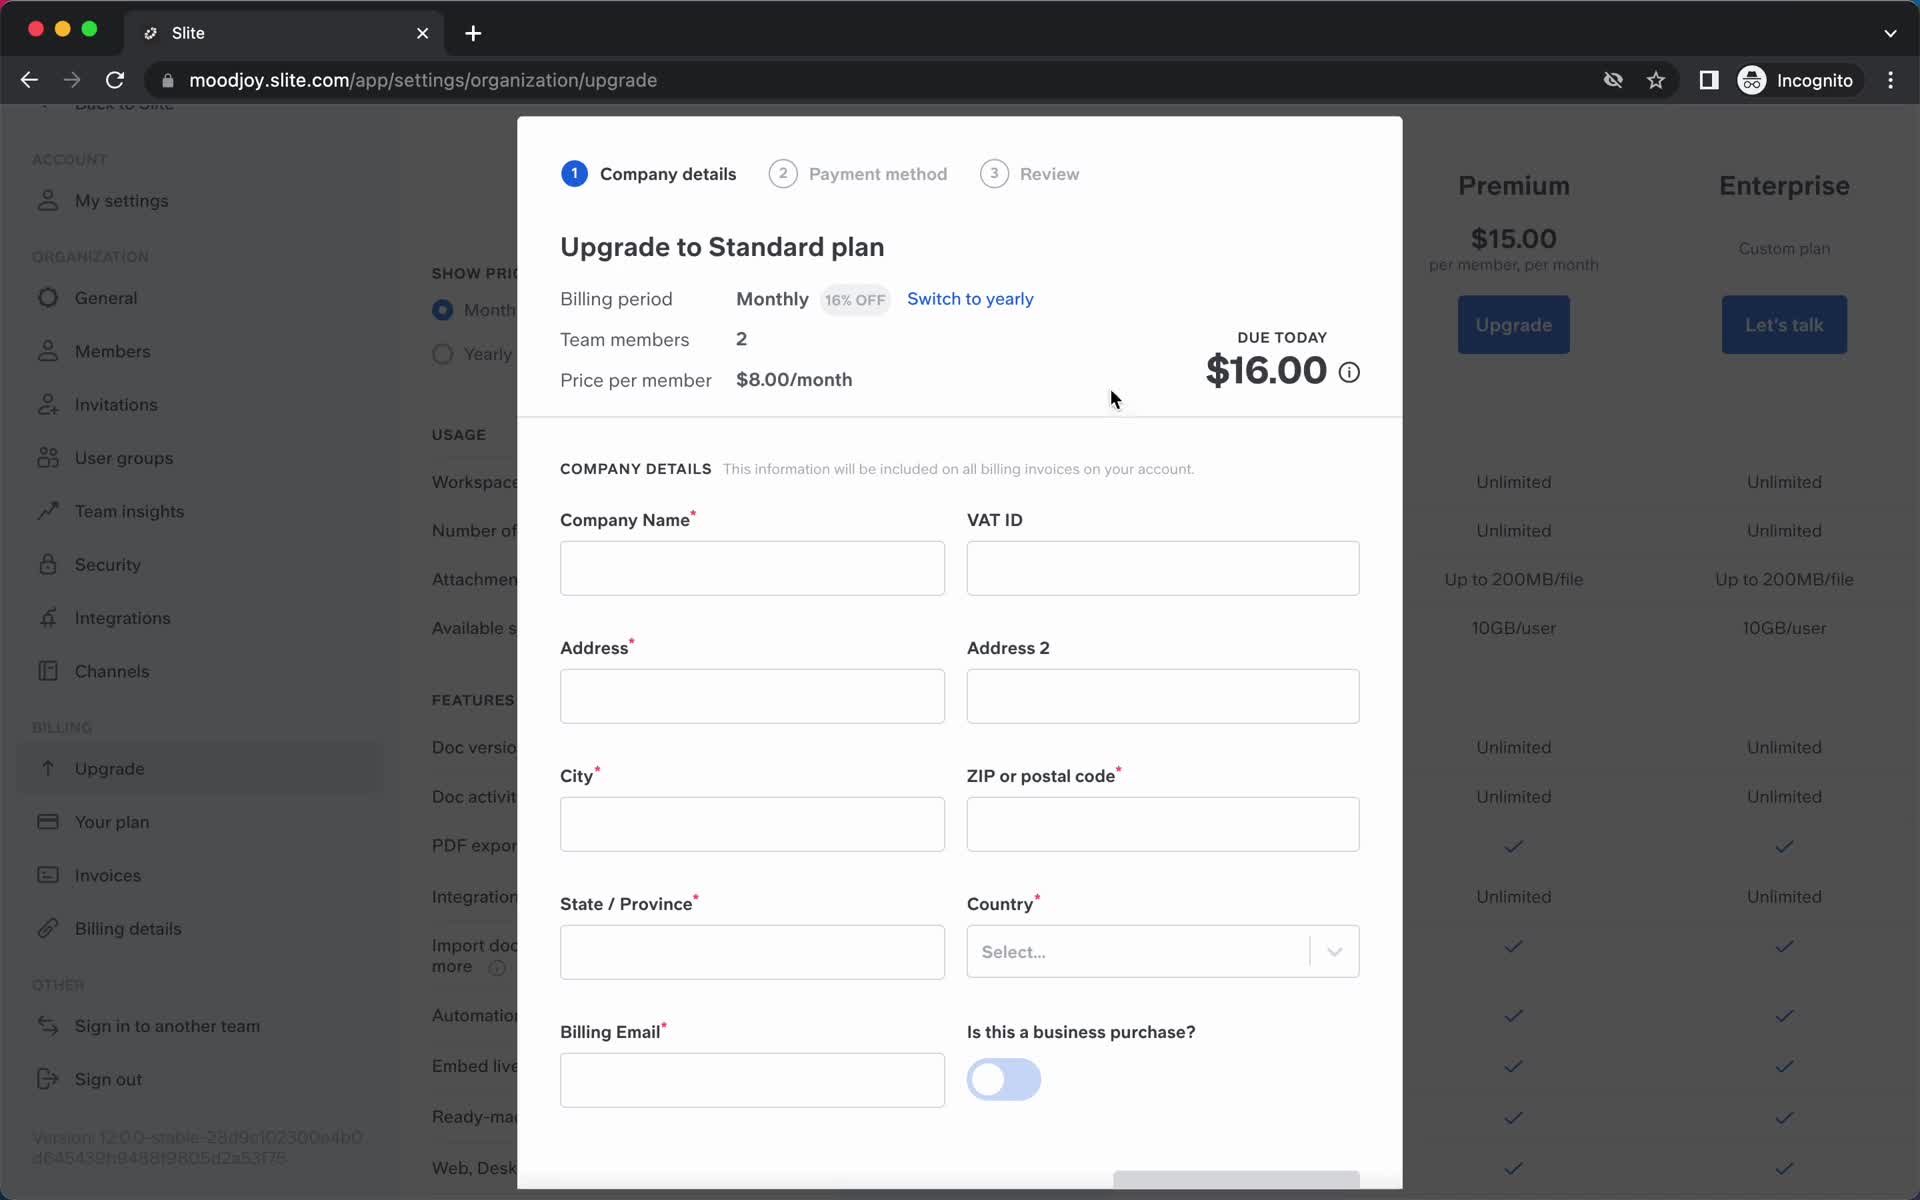Click the Team insights icon
This screenshot has height=1200, width=1920.
(48, 510)
